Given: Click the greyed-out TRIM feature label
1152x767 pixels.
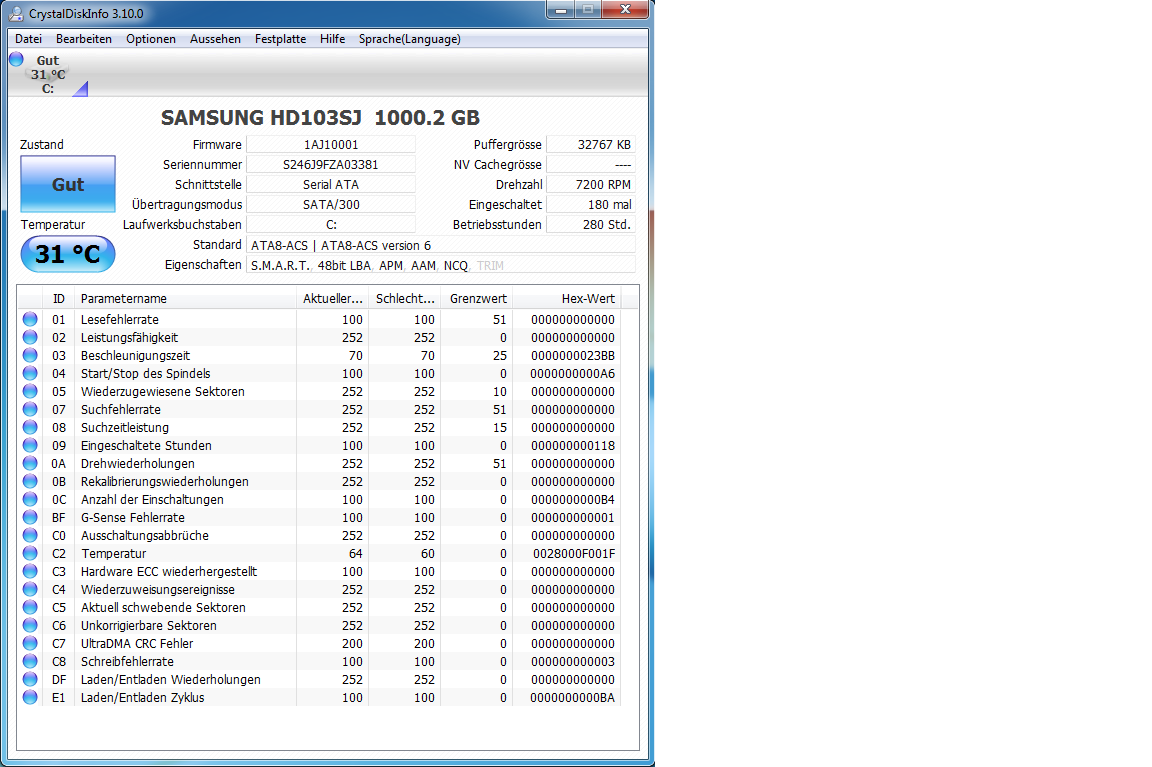Looking at the screenshot, I should [490, 266].
